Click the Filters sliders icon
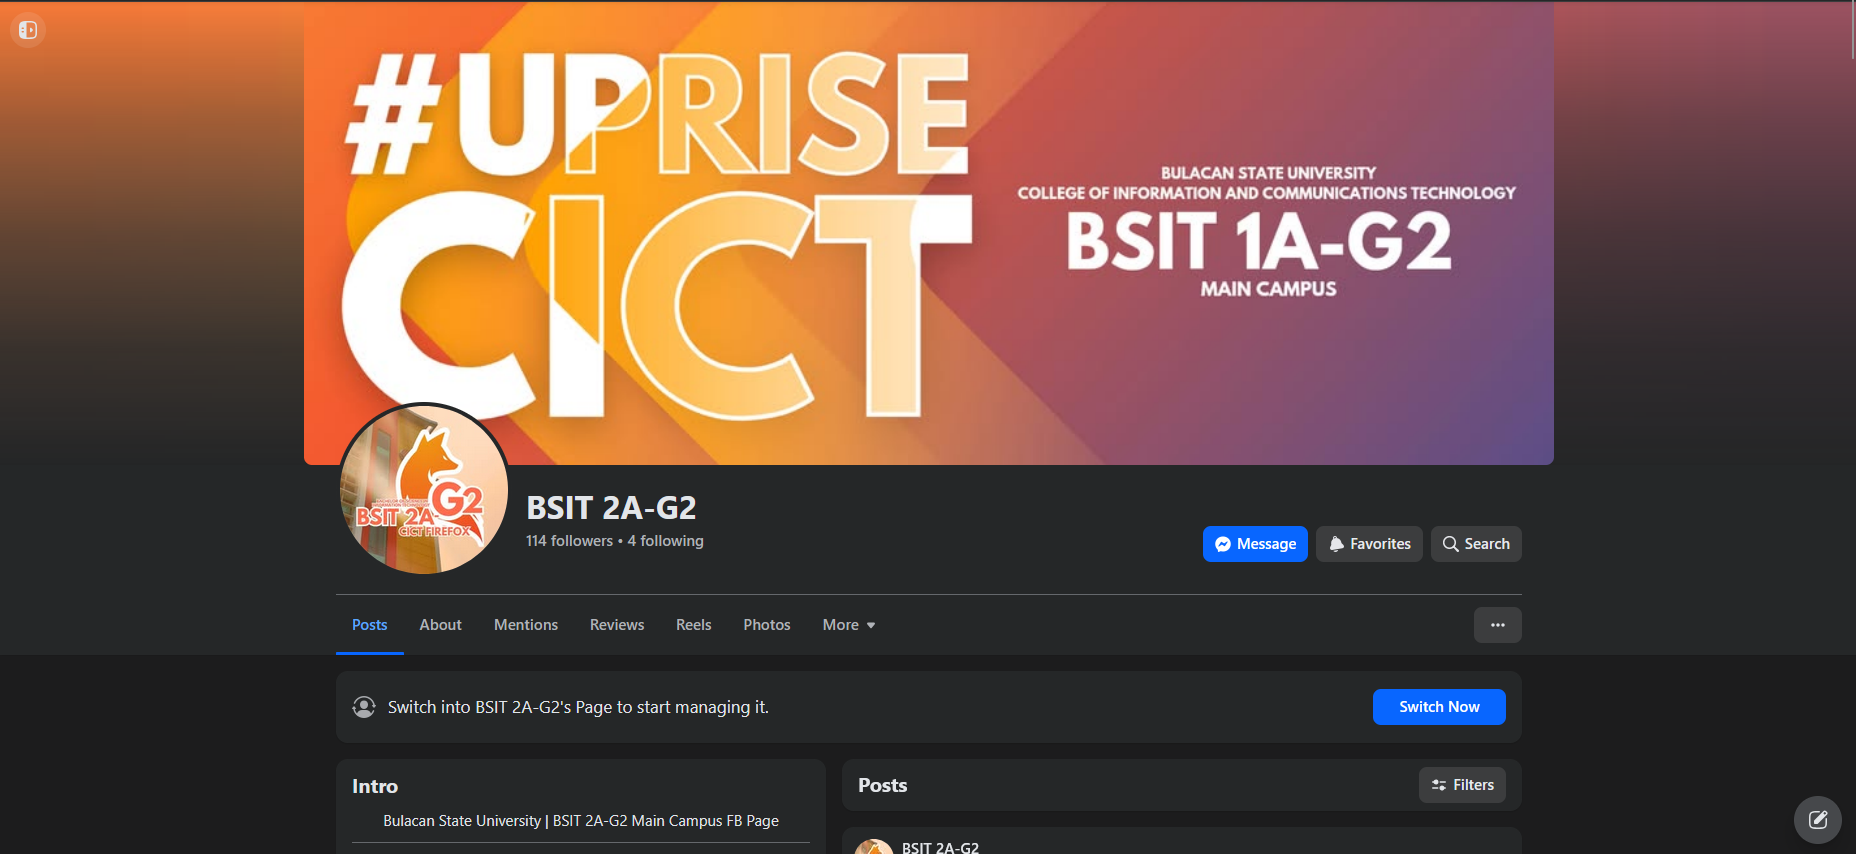The image size is (1856, 854). pyautogui.click(x=1439, y=785)
